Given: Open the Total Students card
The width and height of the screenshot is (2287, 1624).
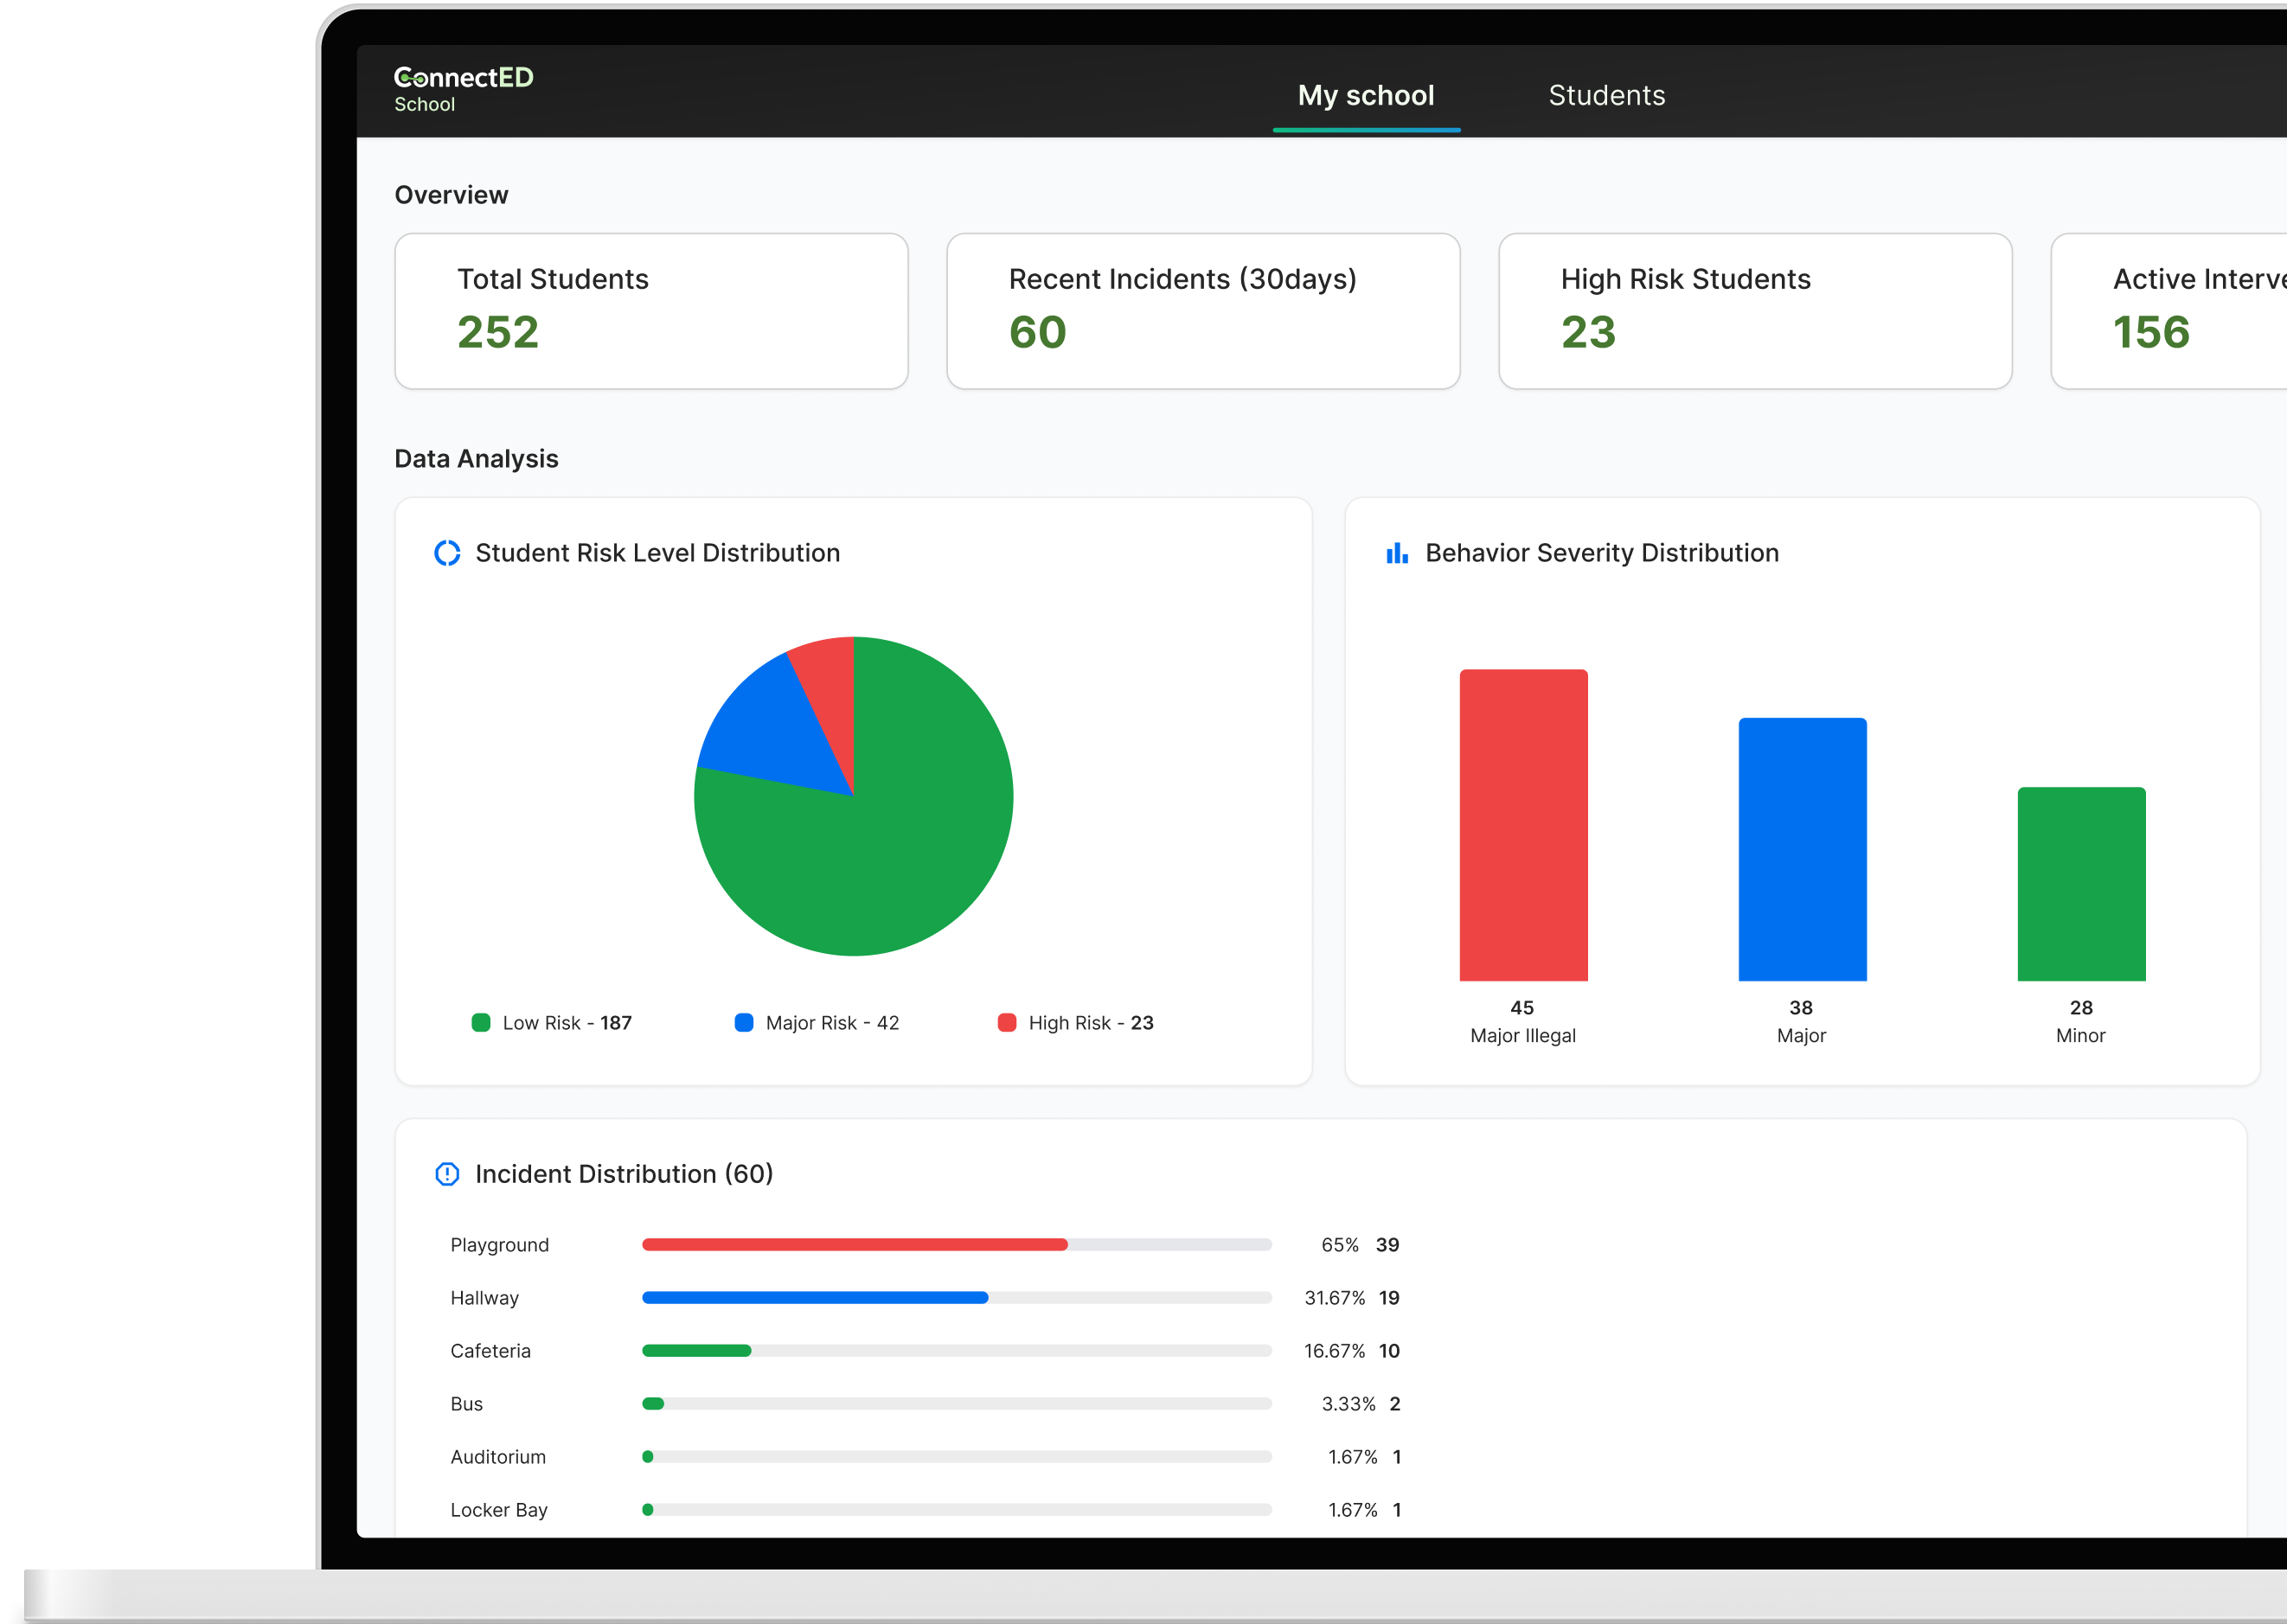Looking at the screenshot, I should 651,311.
